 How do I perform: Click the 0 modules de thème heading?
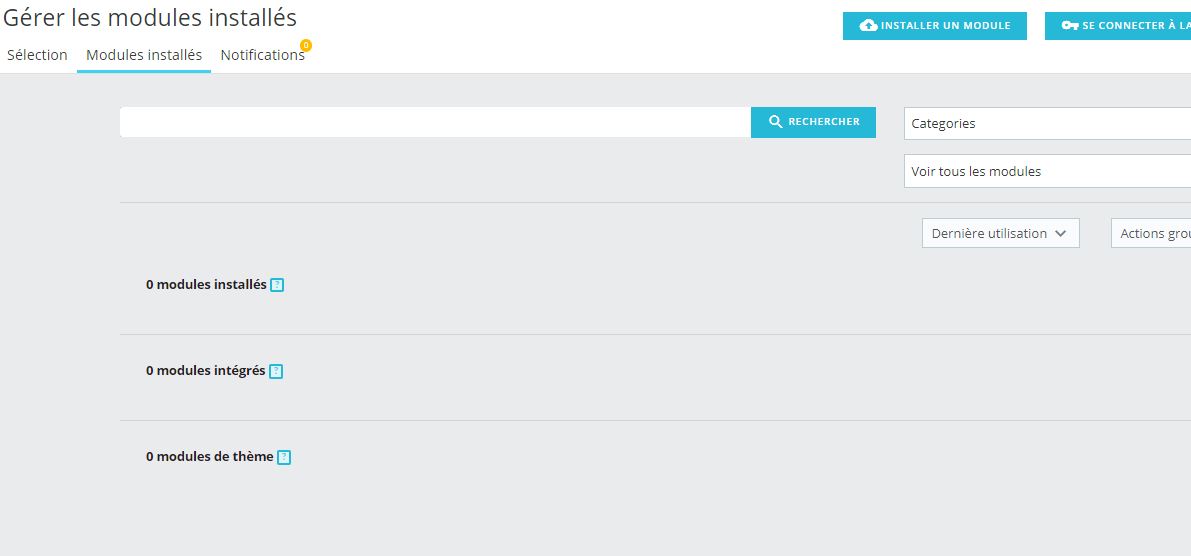[210, 456]
